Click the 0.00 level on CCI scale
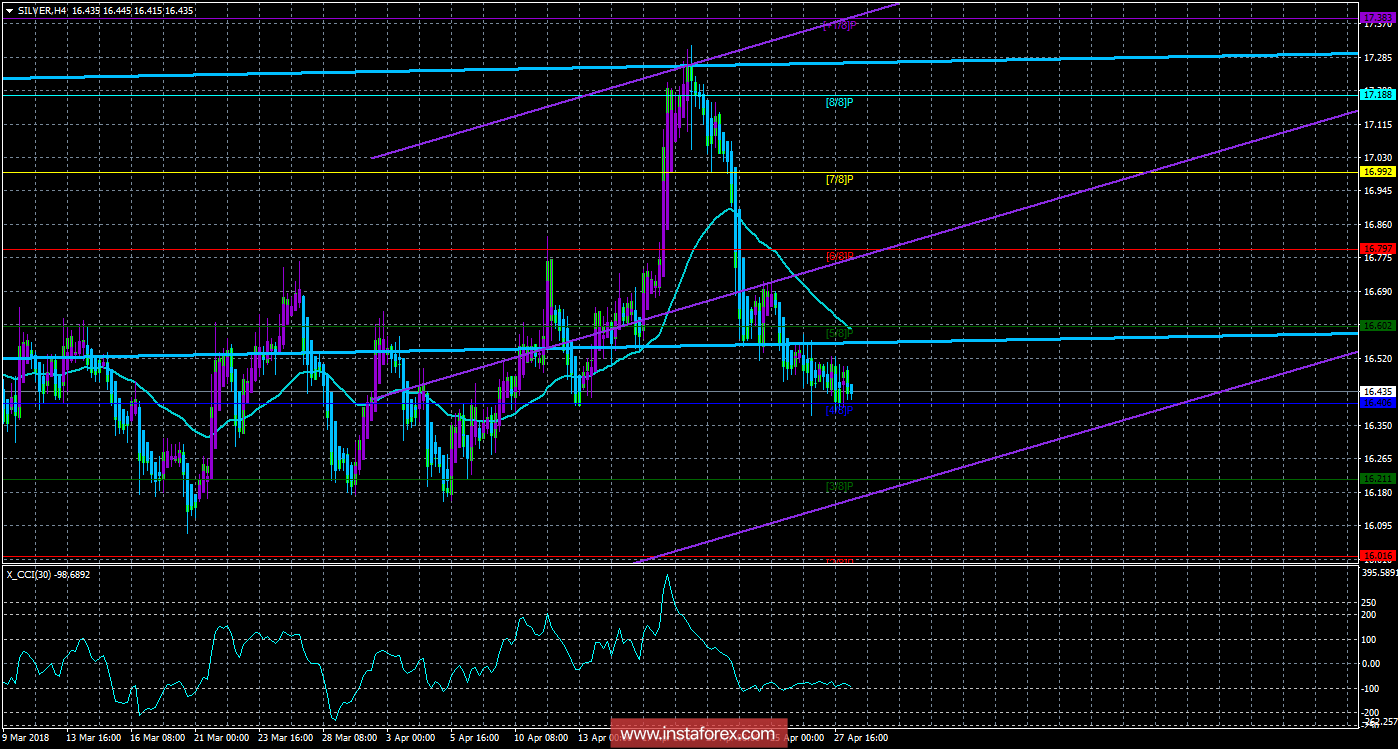The height and width of the screenshot is (749, 1398). (x=1372, y=664)
